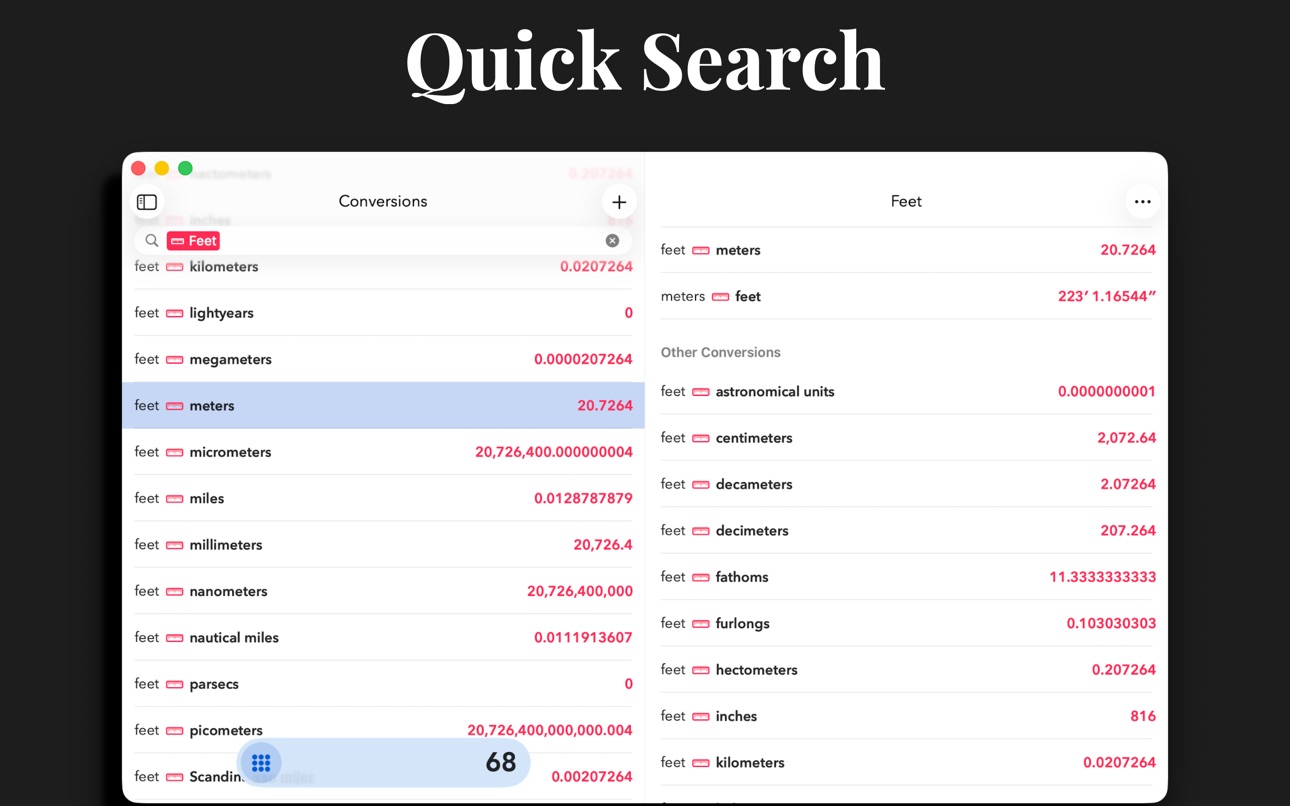Screen dimensions: 1290x806
Task: Open feet to hectometers row
Action: pos(908,670)
